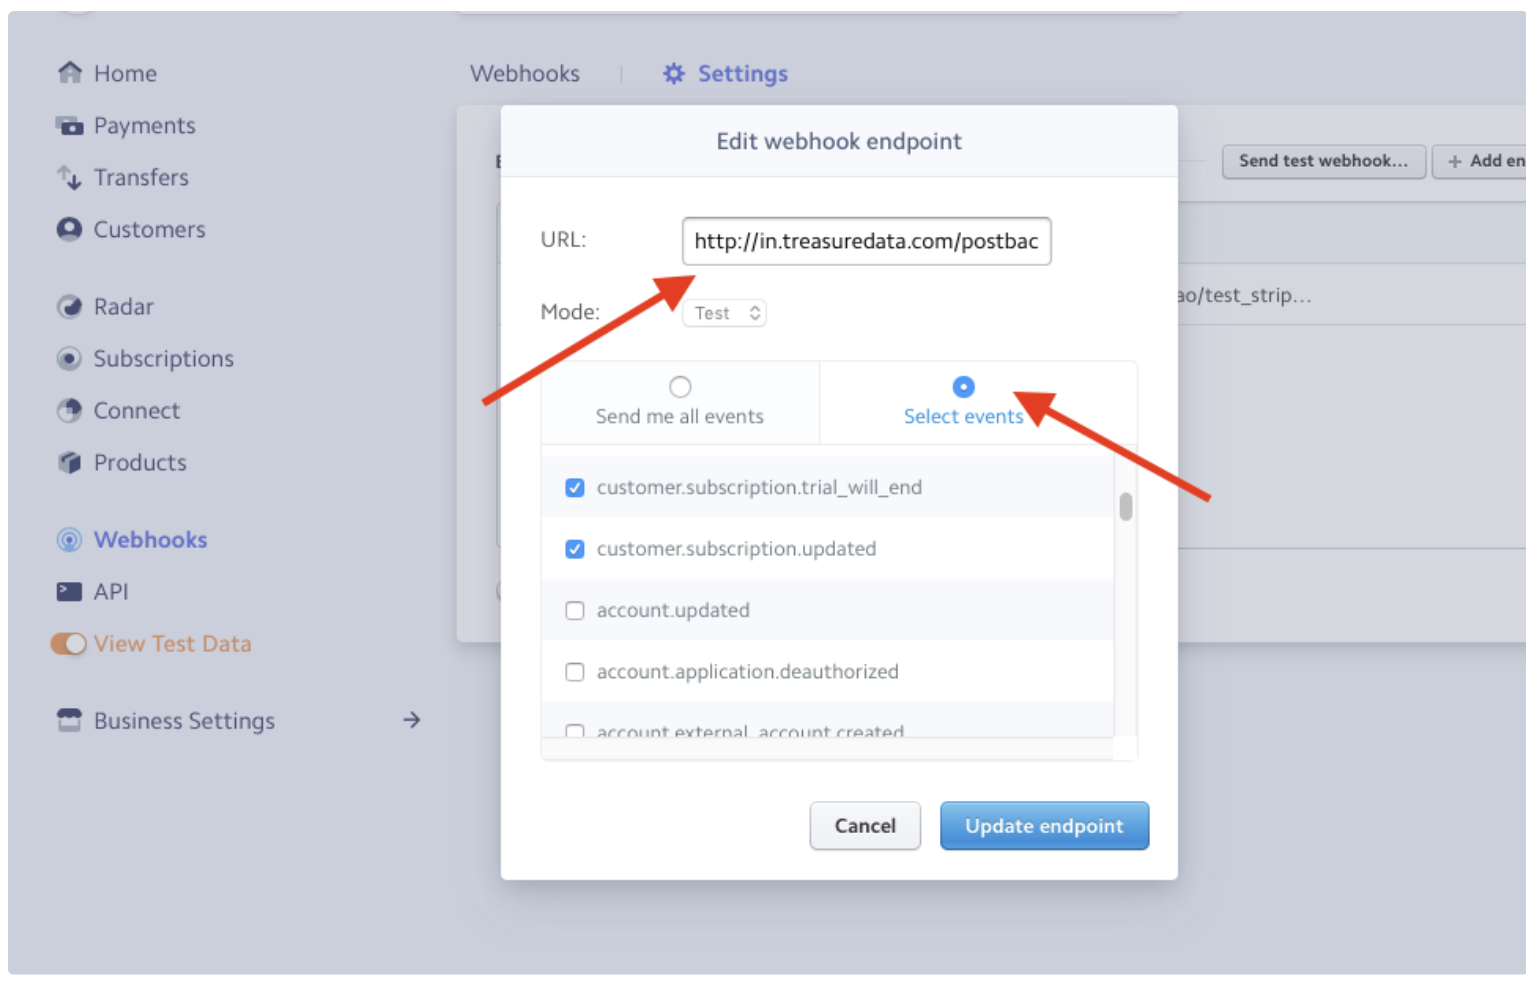
Task: Click the Settings gear icon
Action: point(674,74)
